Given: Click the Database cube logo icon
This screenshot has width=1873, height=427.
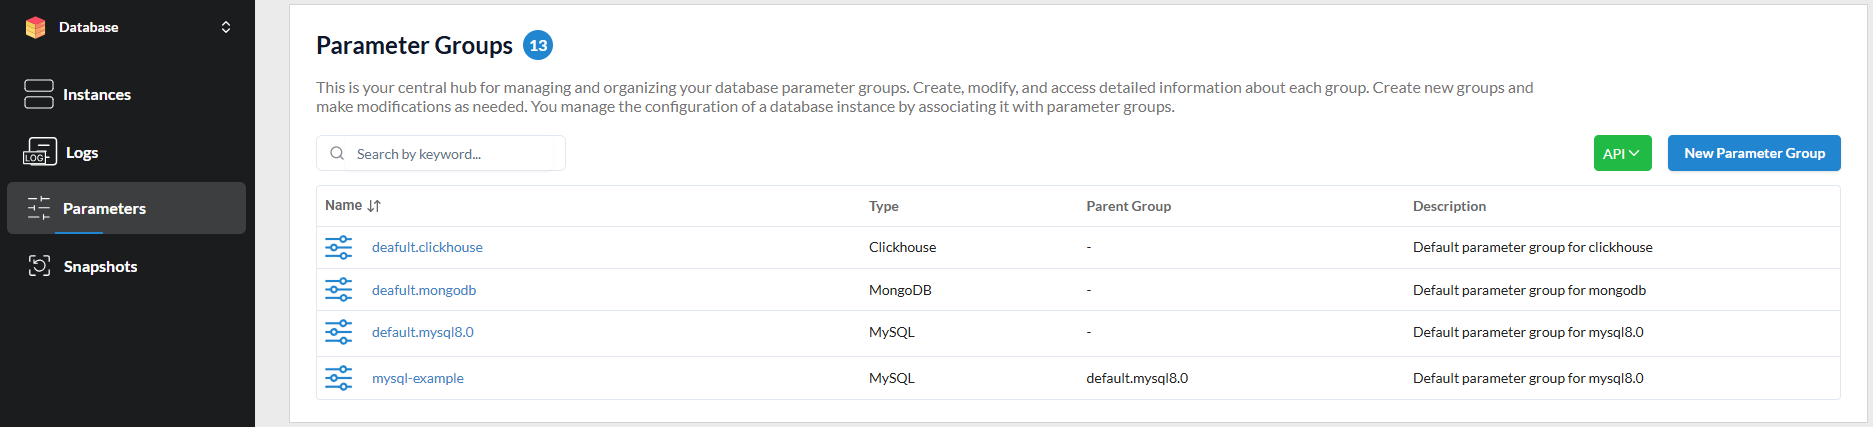Looking at the screenshot, I should click(36, 27).
